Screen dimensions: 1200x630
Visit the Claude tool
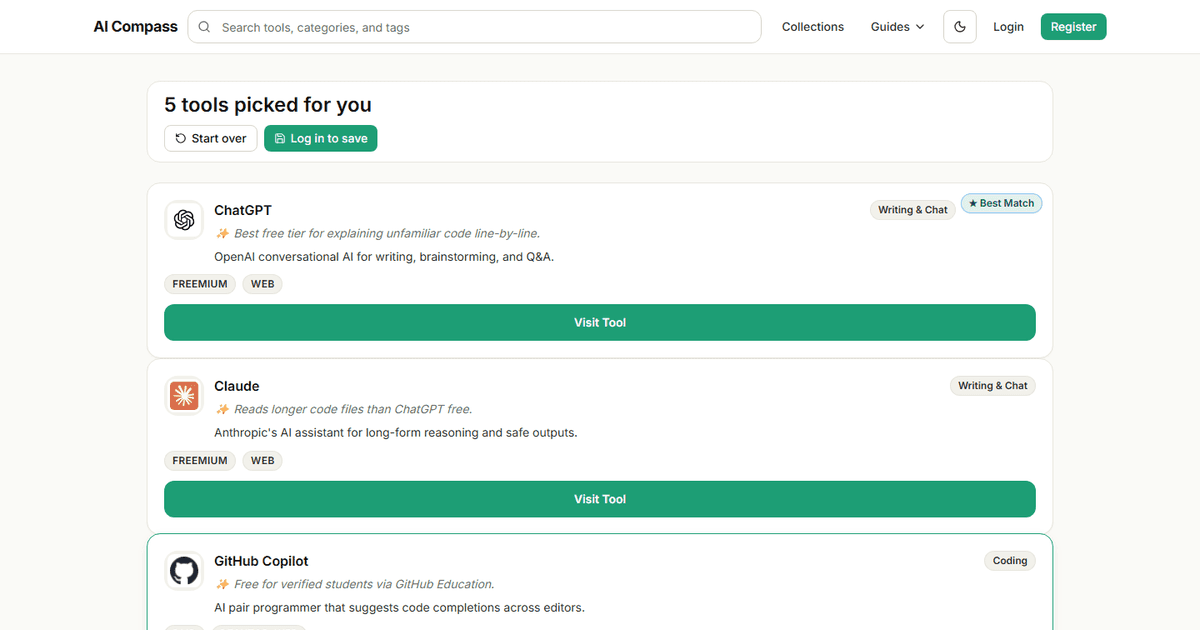point(600,499)
